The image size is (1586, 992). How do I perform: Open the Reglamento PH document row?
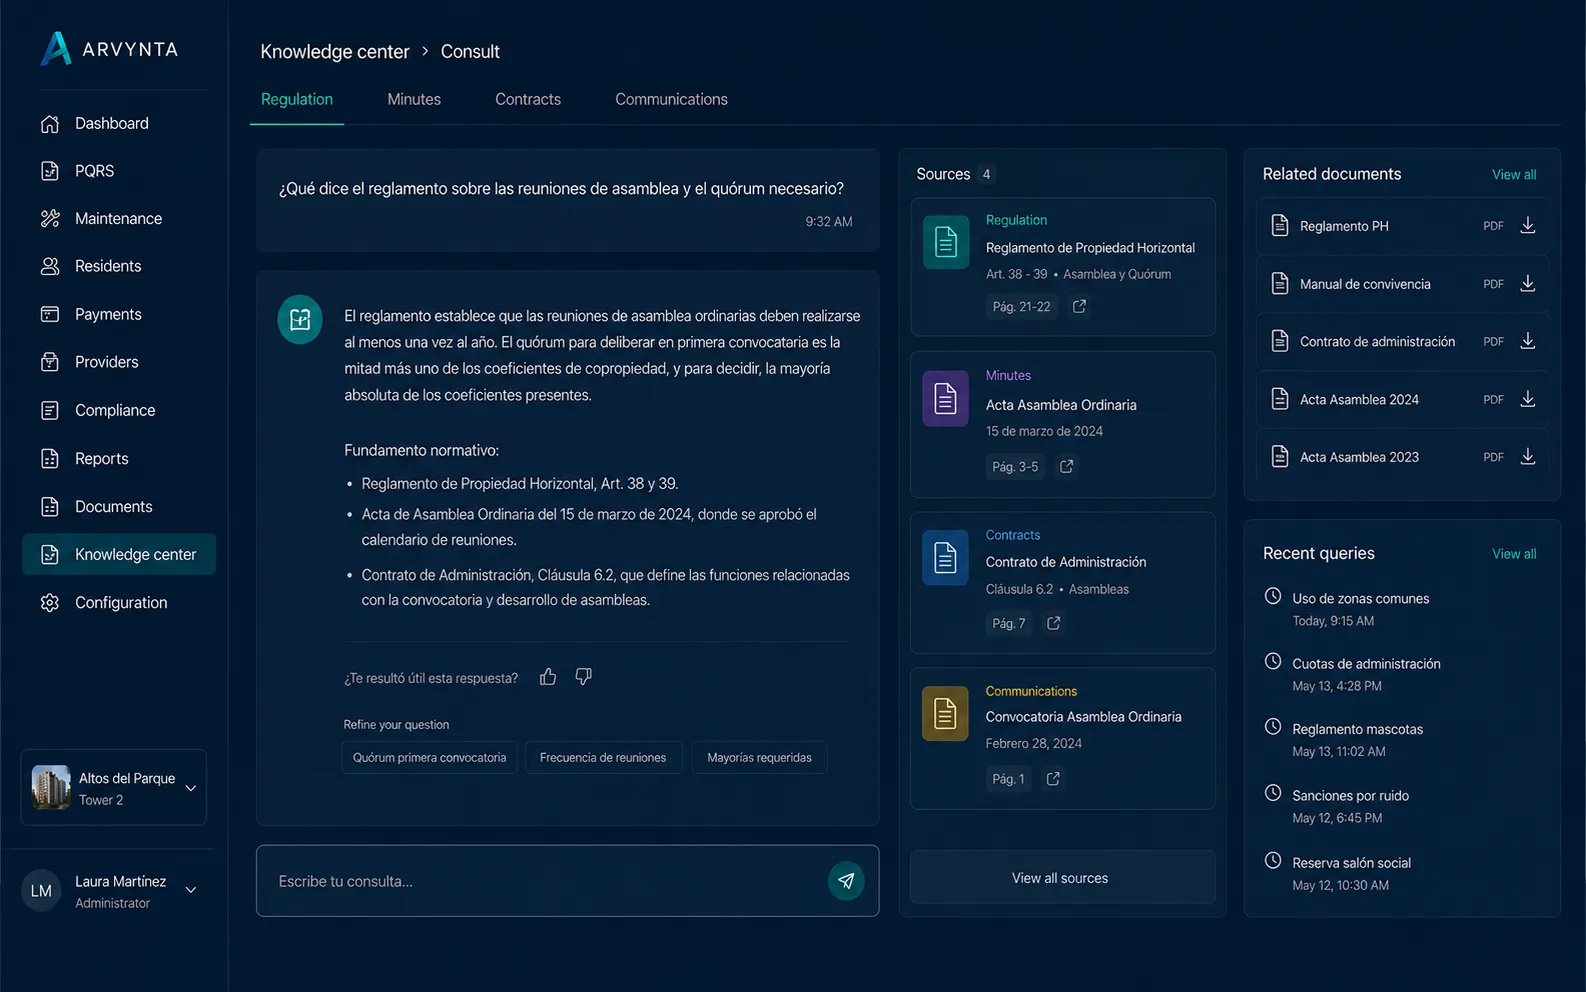(x=1402, y=226)
